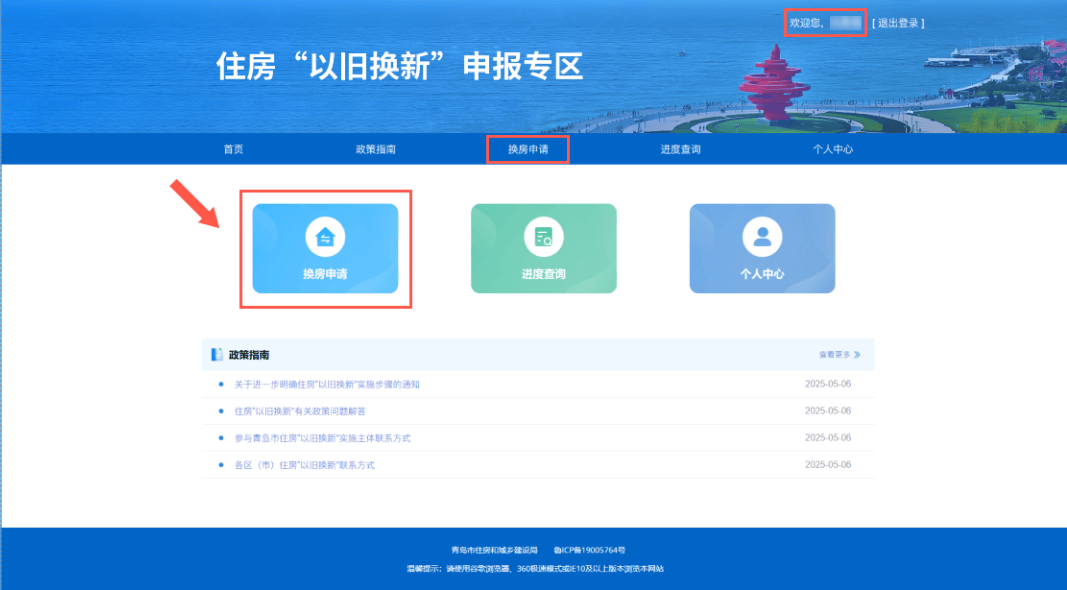Open 住房以旧换新有关政策问题解答 article
Image resolution: width=1067 pixels, height=590 pixels.
(x=300, y=411)
